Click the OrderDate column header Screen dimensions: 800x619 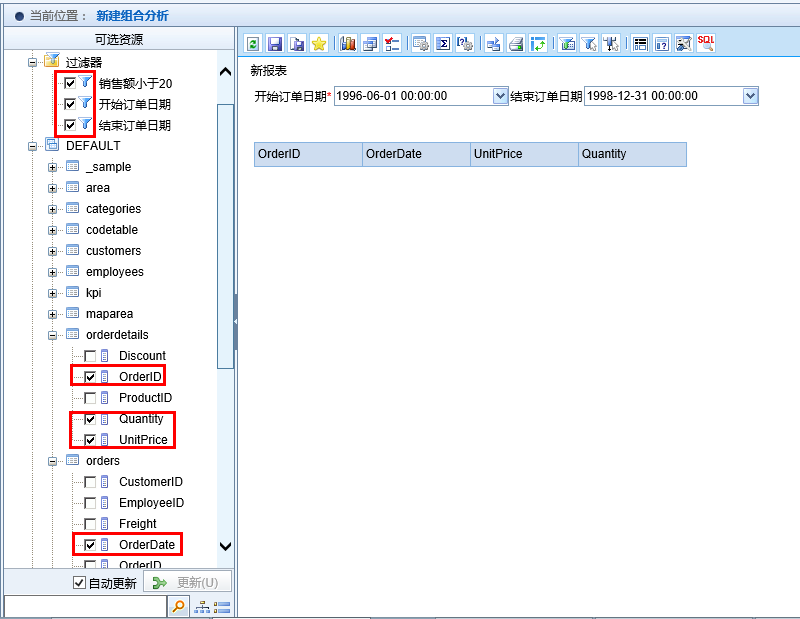416,154
